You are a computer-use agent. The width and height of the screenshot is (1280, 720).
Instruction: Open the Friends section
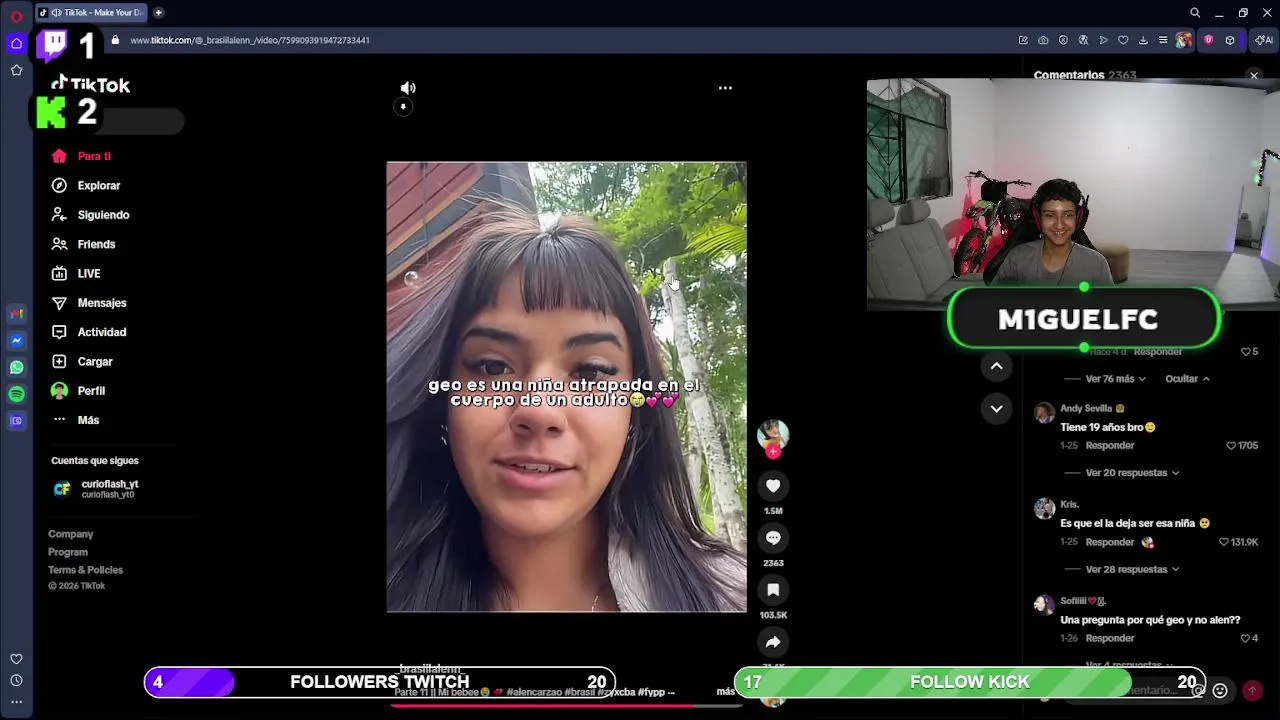point(83,244)
